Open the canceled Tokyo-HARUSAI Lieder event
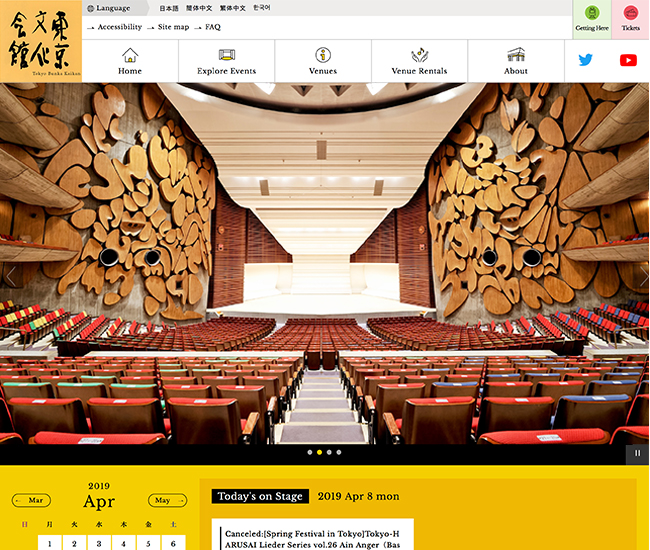This screenshot has height=550, width=650. click(x=313, y=539)
